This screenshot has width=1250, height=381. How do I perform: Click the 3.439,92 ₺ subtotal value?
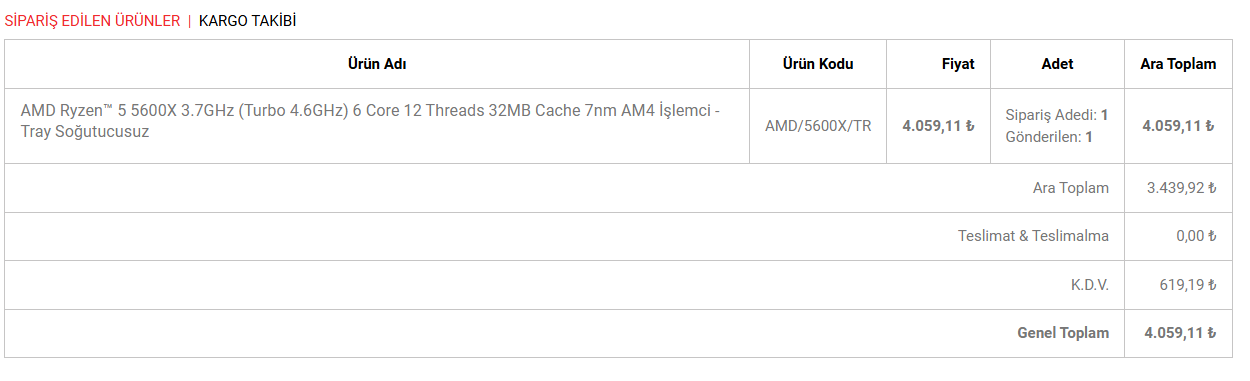(x=1180, y=188)
